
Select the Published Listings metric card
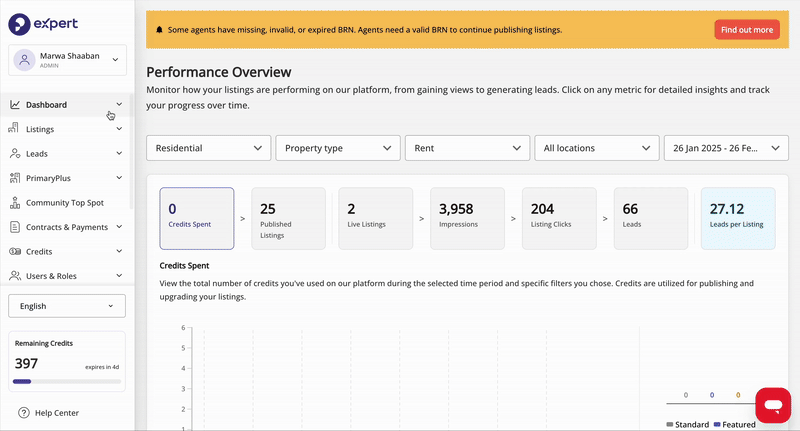tap(288, 218)
